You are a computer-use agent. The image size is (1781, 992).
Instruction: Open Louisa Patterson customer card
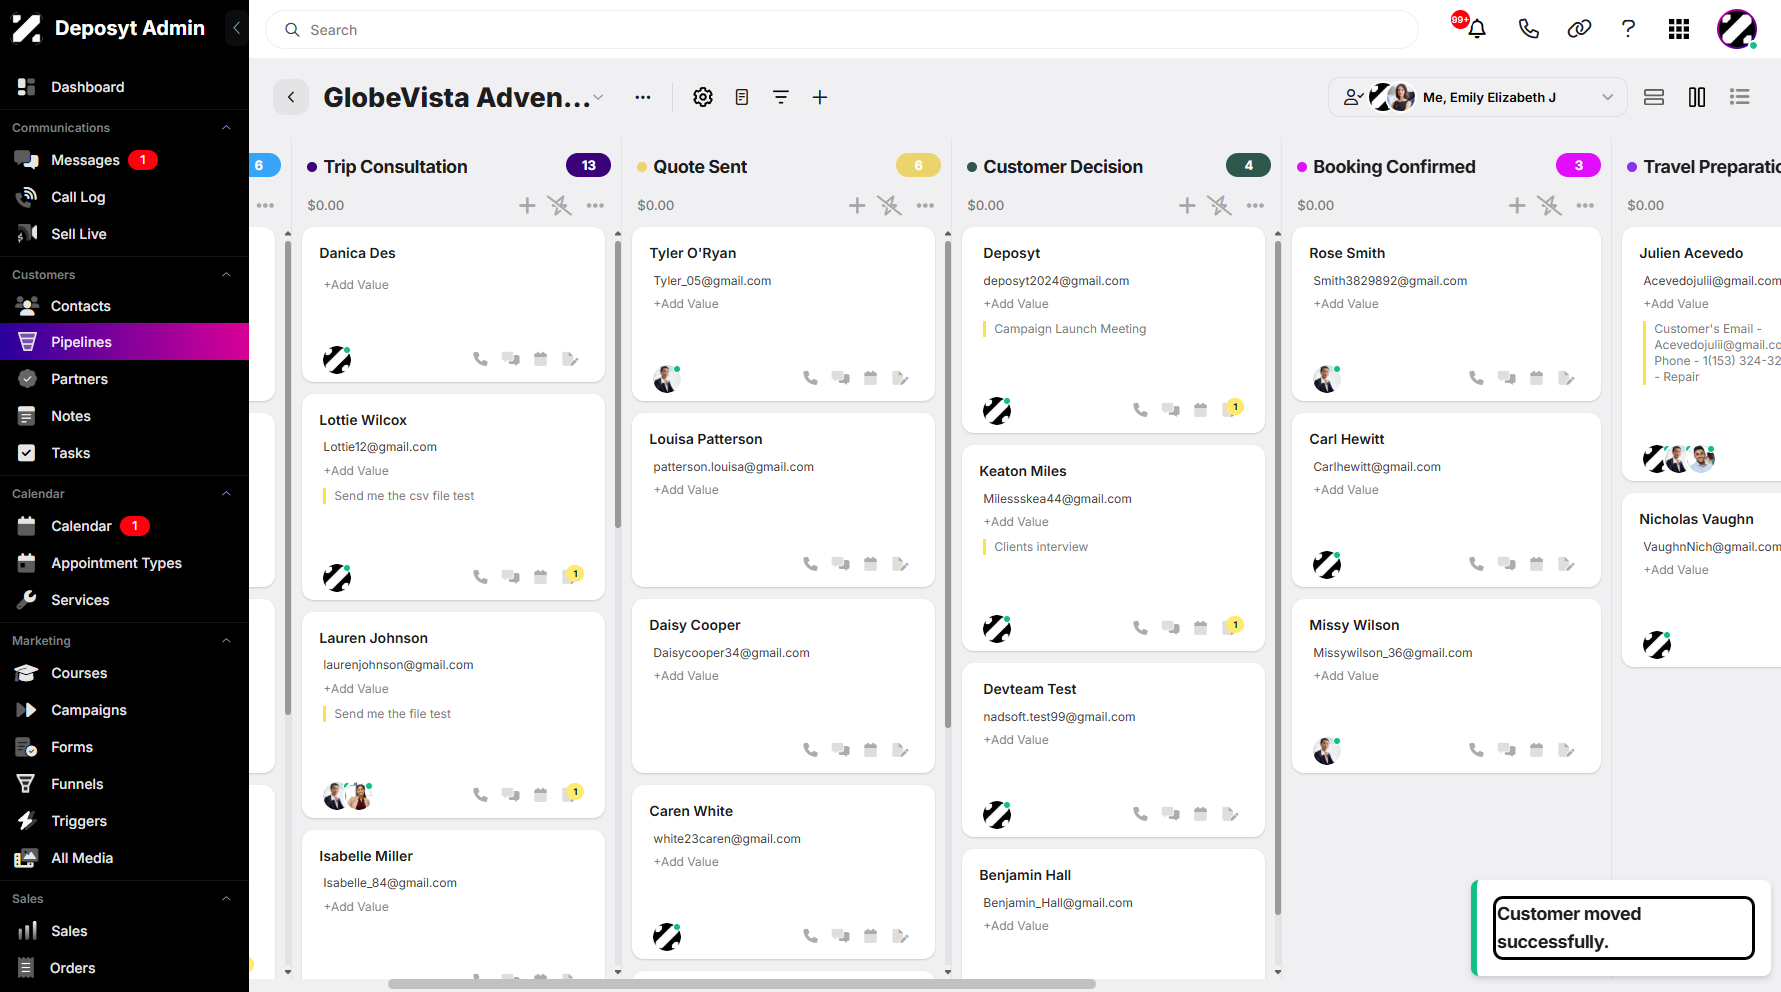(783, 500)
